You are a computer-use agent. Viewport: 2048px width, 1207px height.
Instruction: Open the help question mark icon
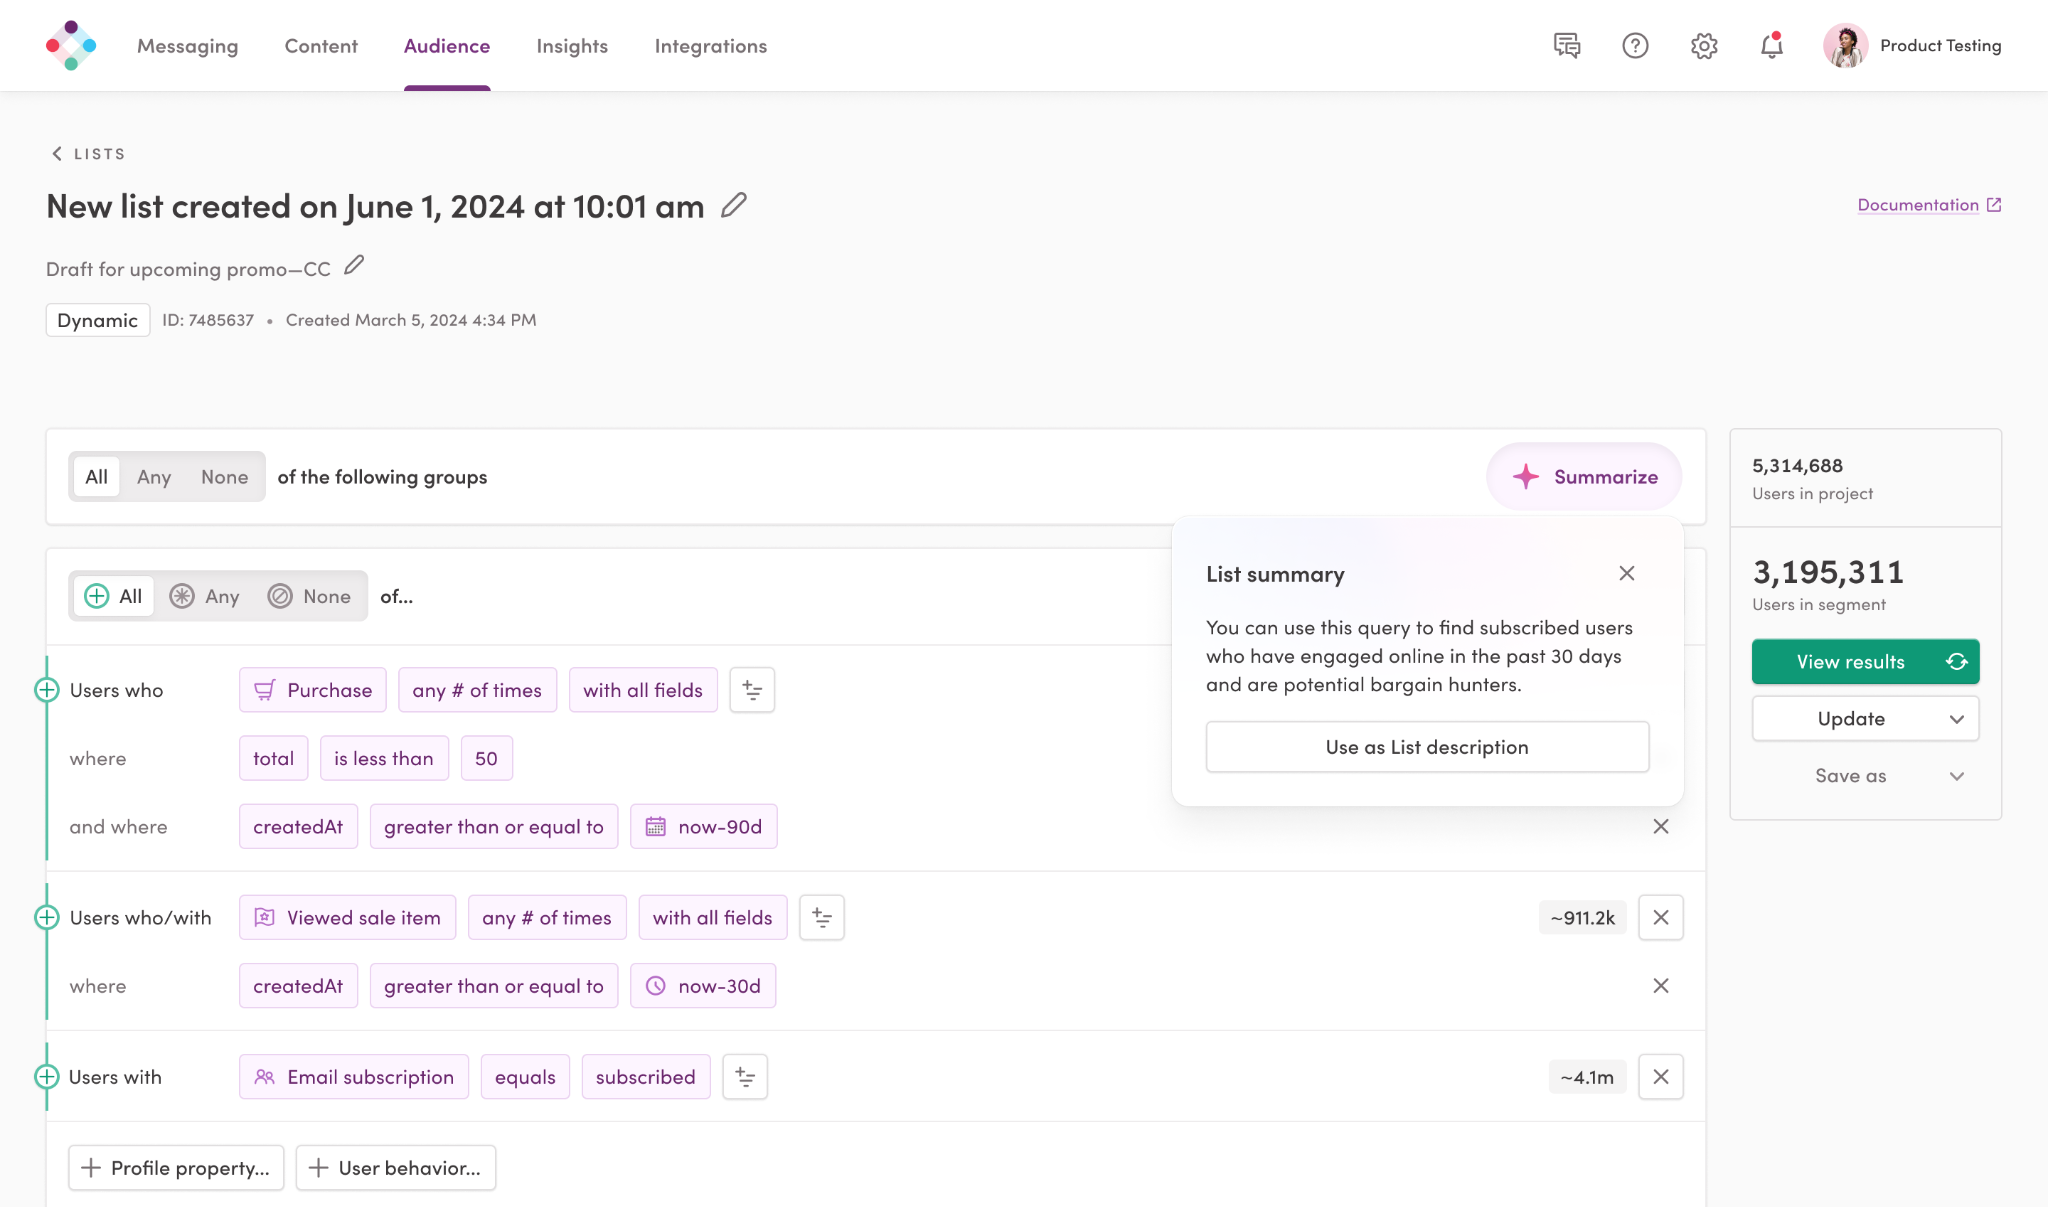tap(1635, 45)
